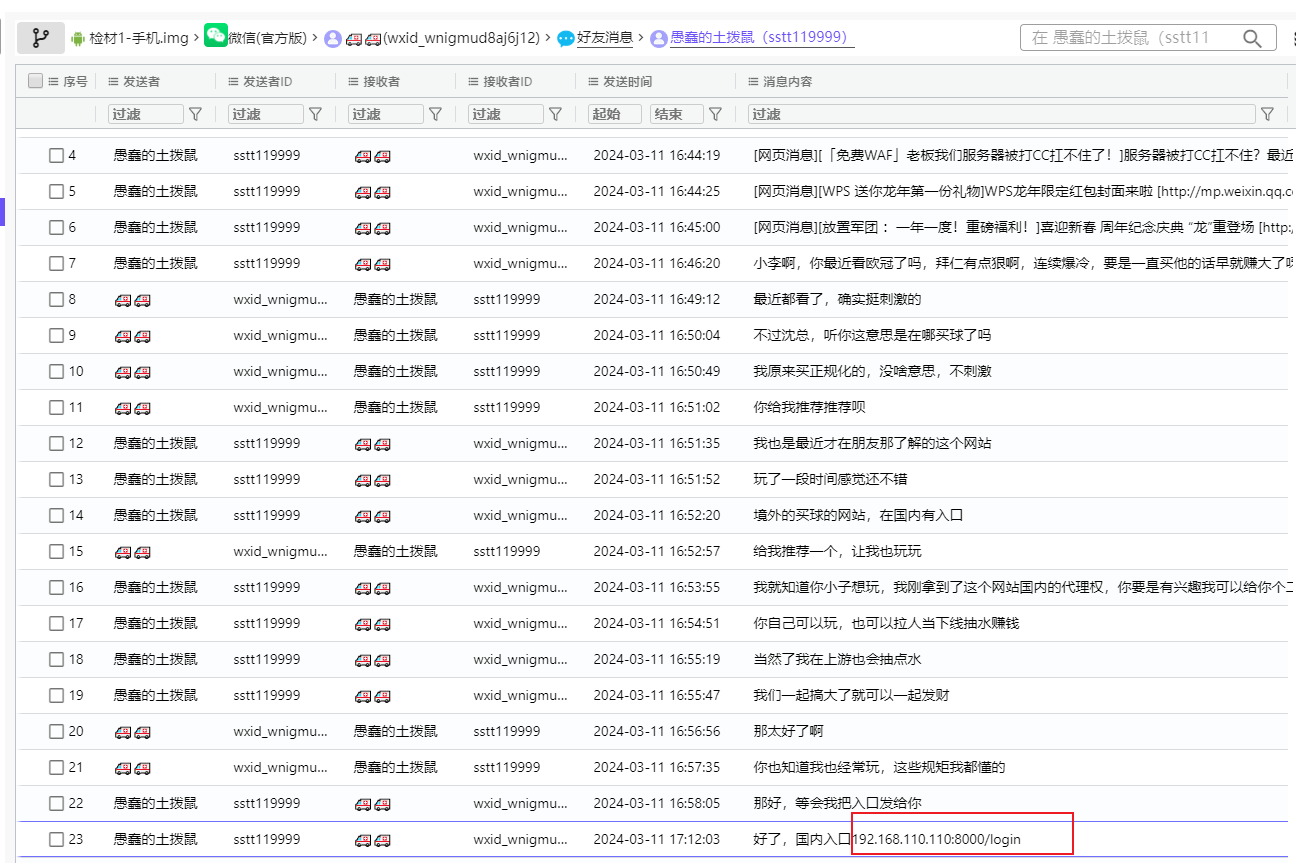
Task: Open the 接收者 column menu icon
Action: point(353,81)
